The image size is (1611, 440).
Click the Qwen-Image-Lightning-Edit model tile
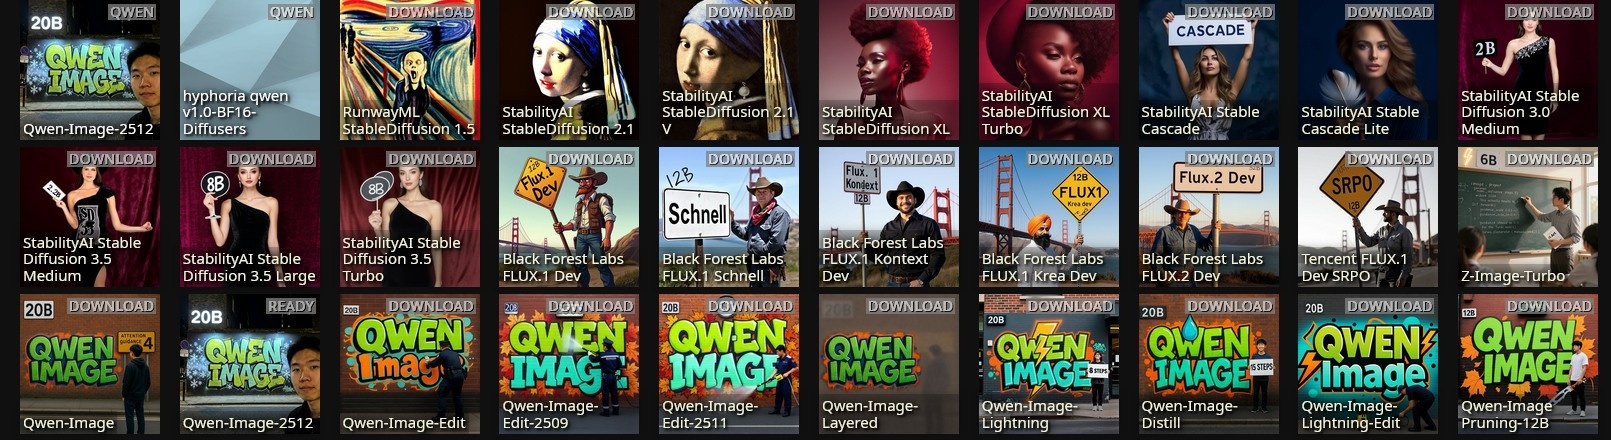tap(1368, 364)
